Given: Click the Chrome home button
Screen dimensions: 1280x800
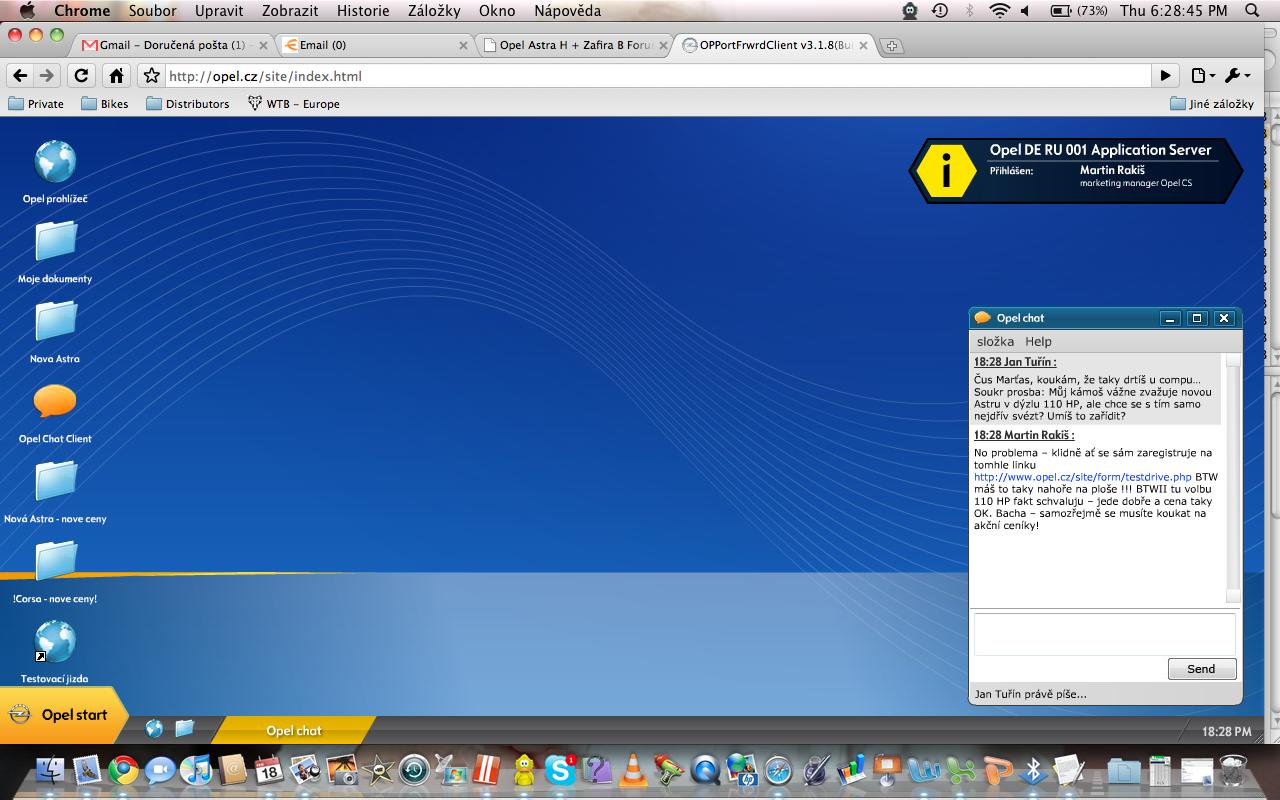Looking at the screenshot, I should 117,76.
